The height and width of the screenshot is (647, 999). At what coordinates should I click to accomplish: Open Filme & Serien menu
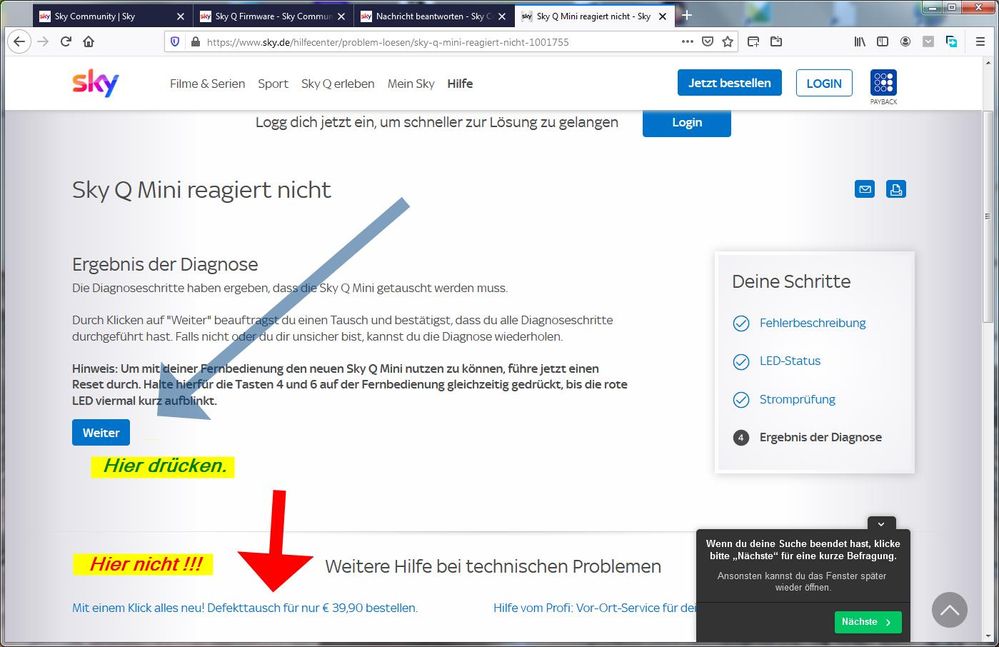point(207,83)
